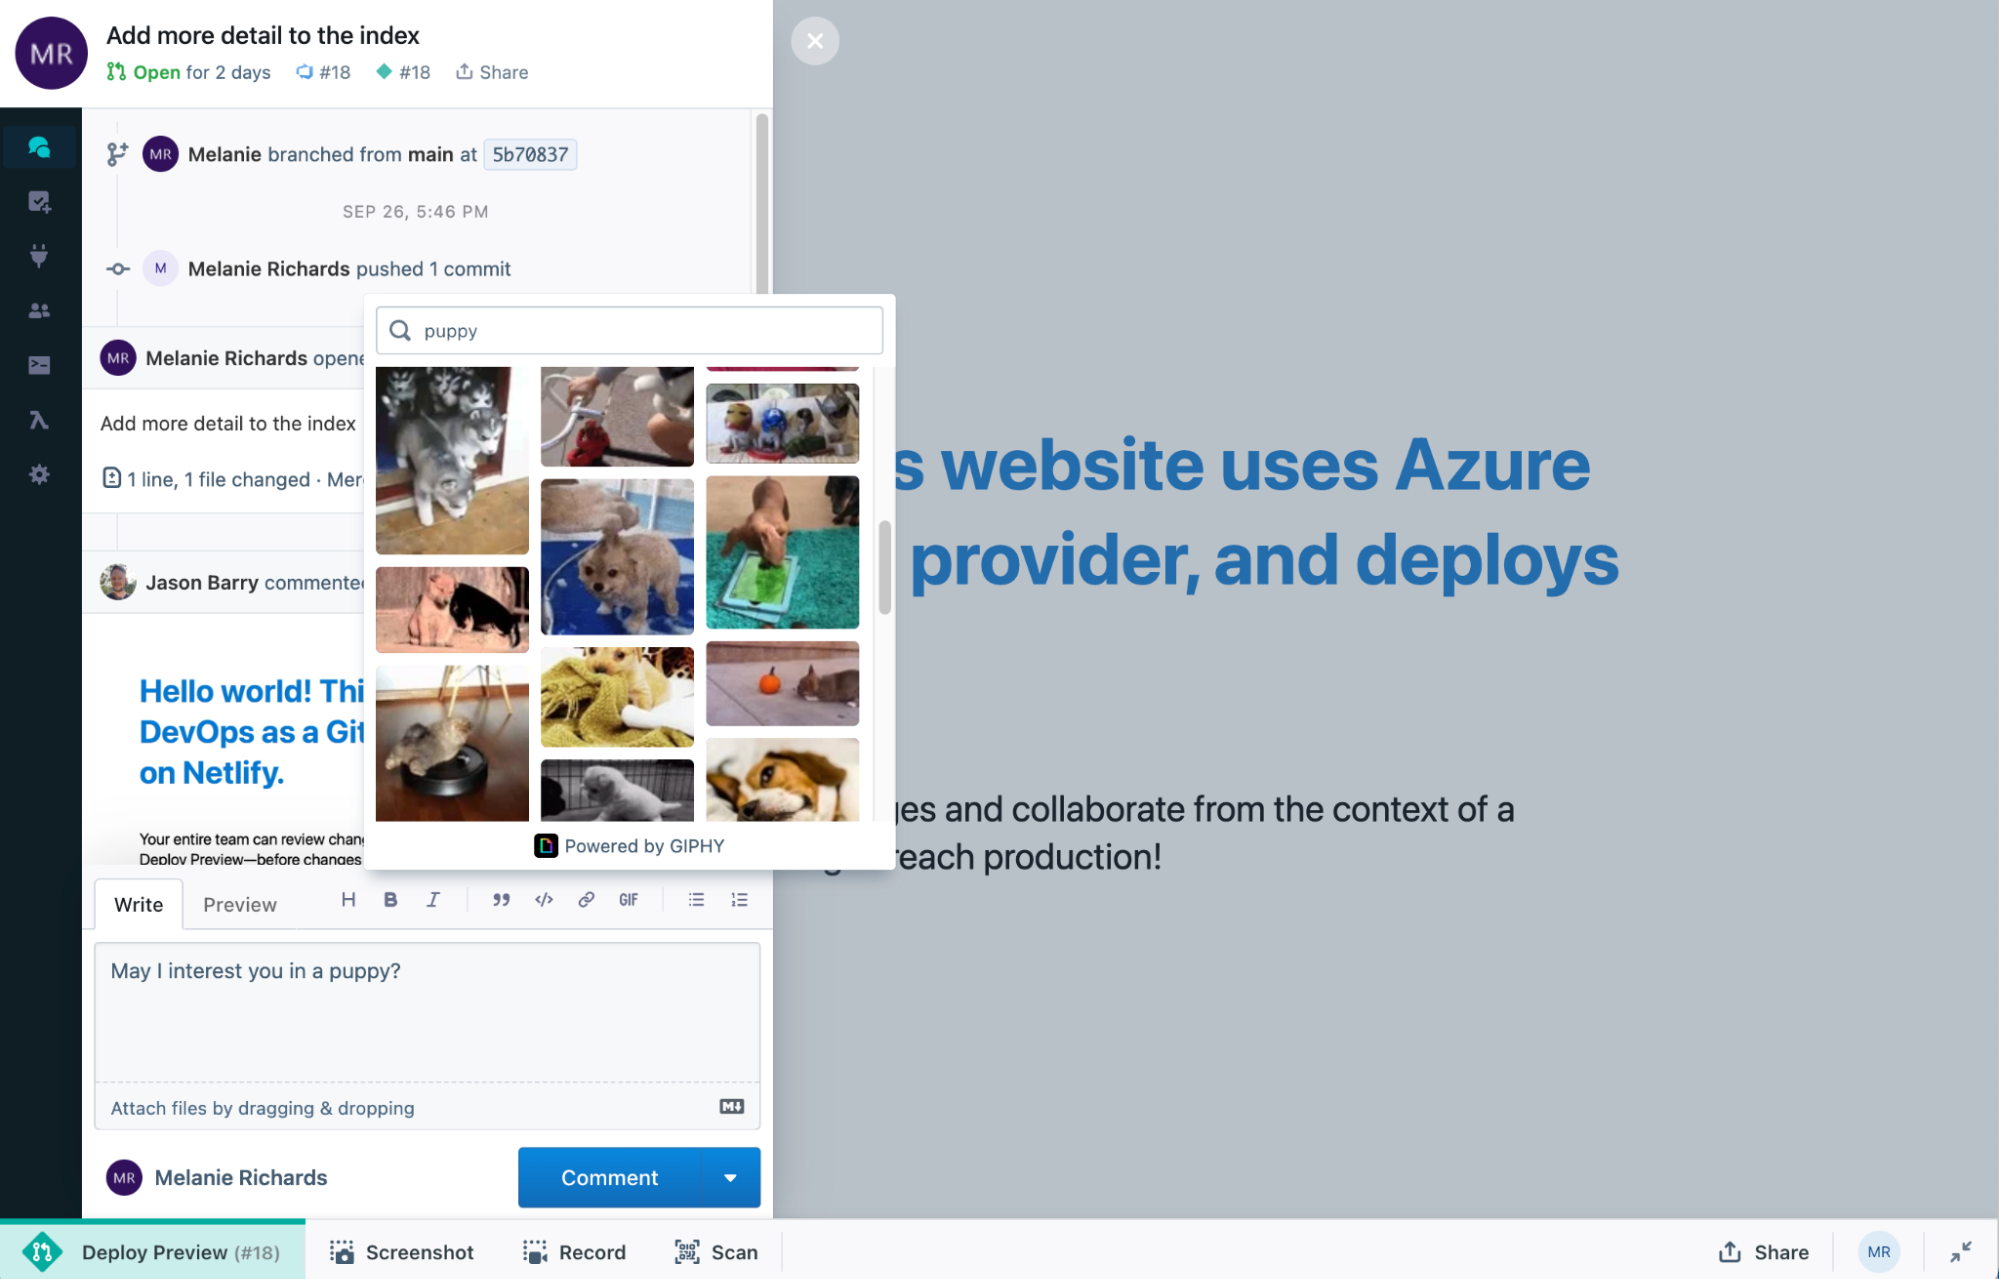Switch to the Preview tab
This screenshot has height=1279, width=1999.
[x=239, y=905]
